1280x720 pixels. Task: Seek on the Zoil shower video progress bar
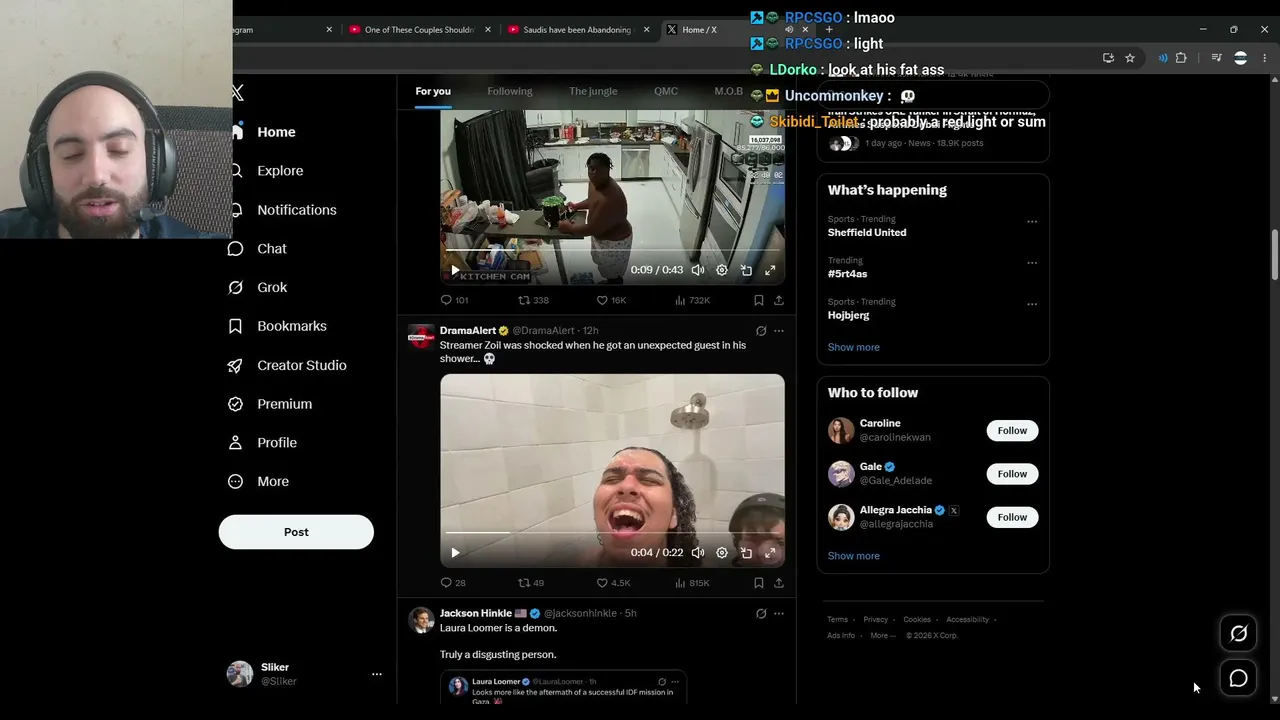pos(612,533)
